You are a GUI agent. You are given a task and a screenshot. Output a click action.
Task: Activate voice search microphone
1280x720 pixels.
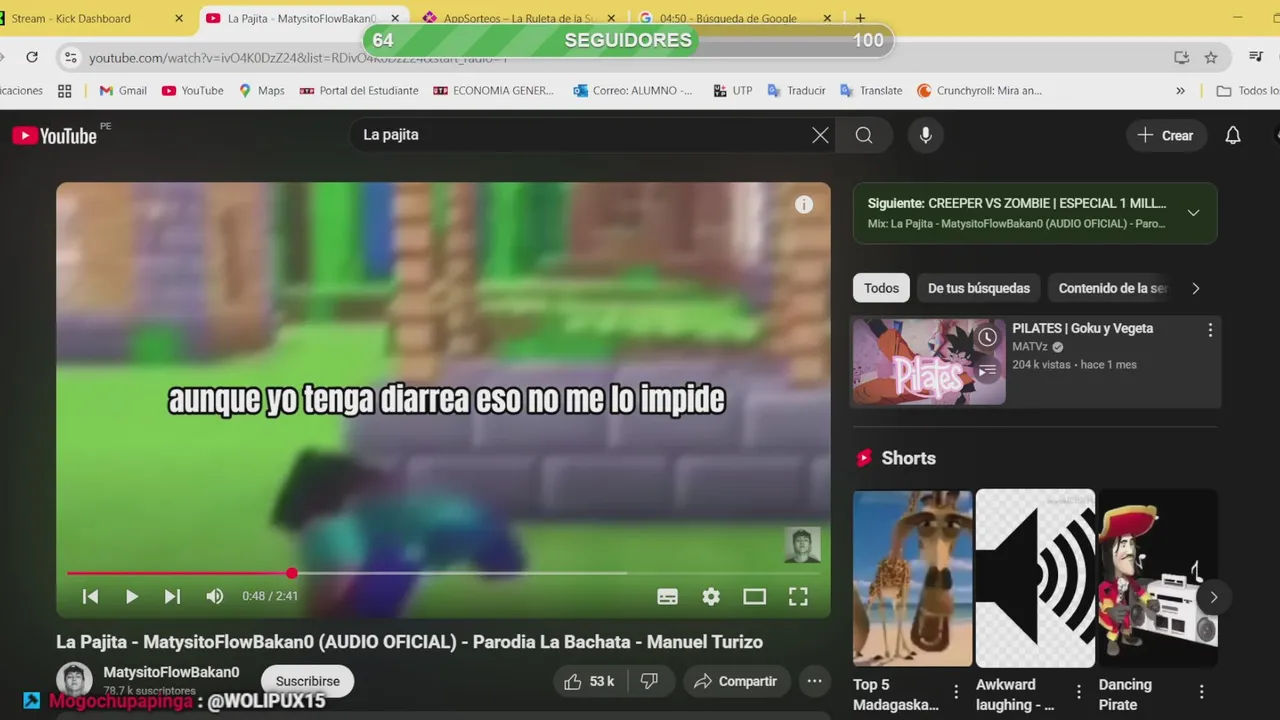click(x=926, y=135)
